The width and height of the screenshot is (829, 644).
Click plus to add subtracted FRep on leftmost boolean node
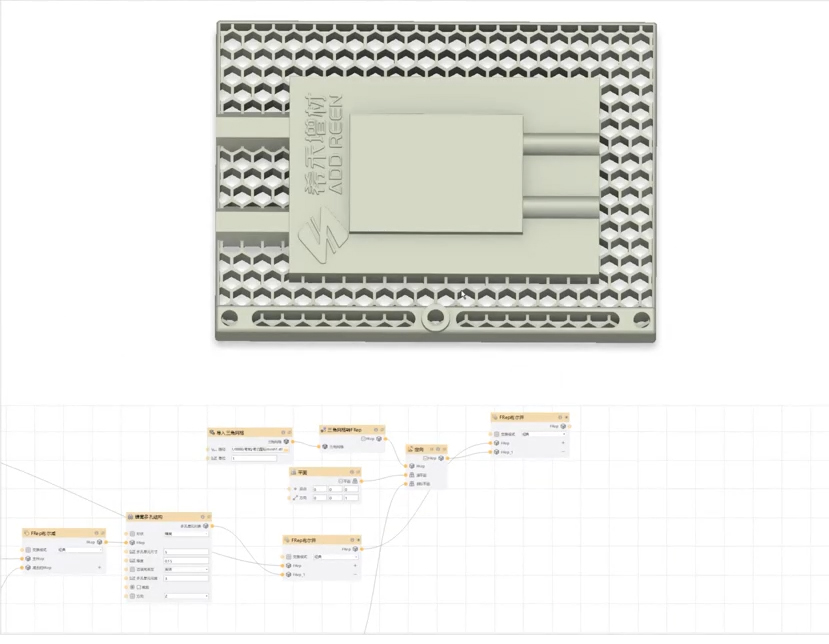(99, 567)
